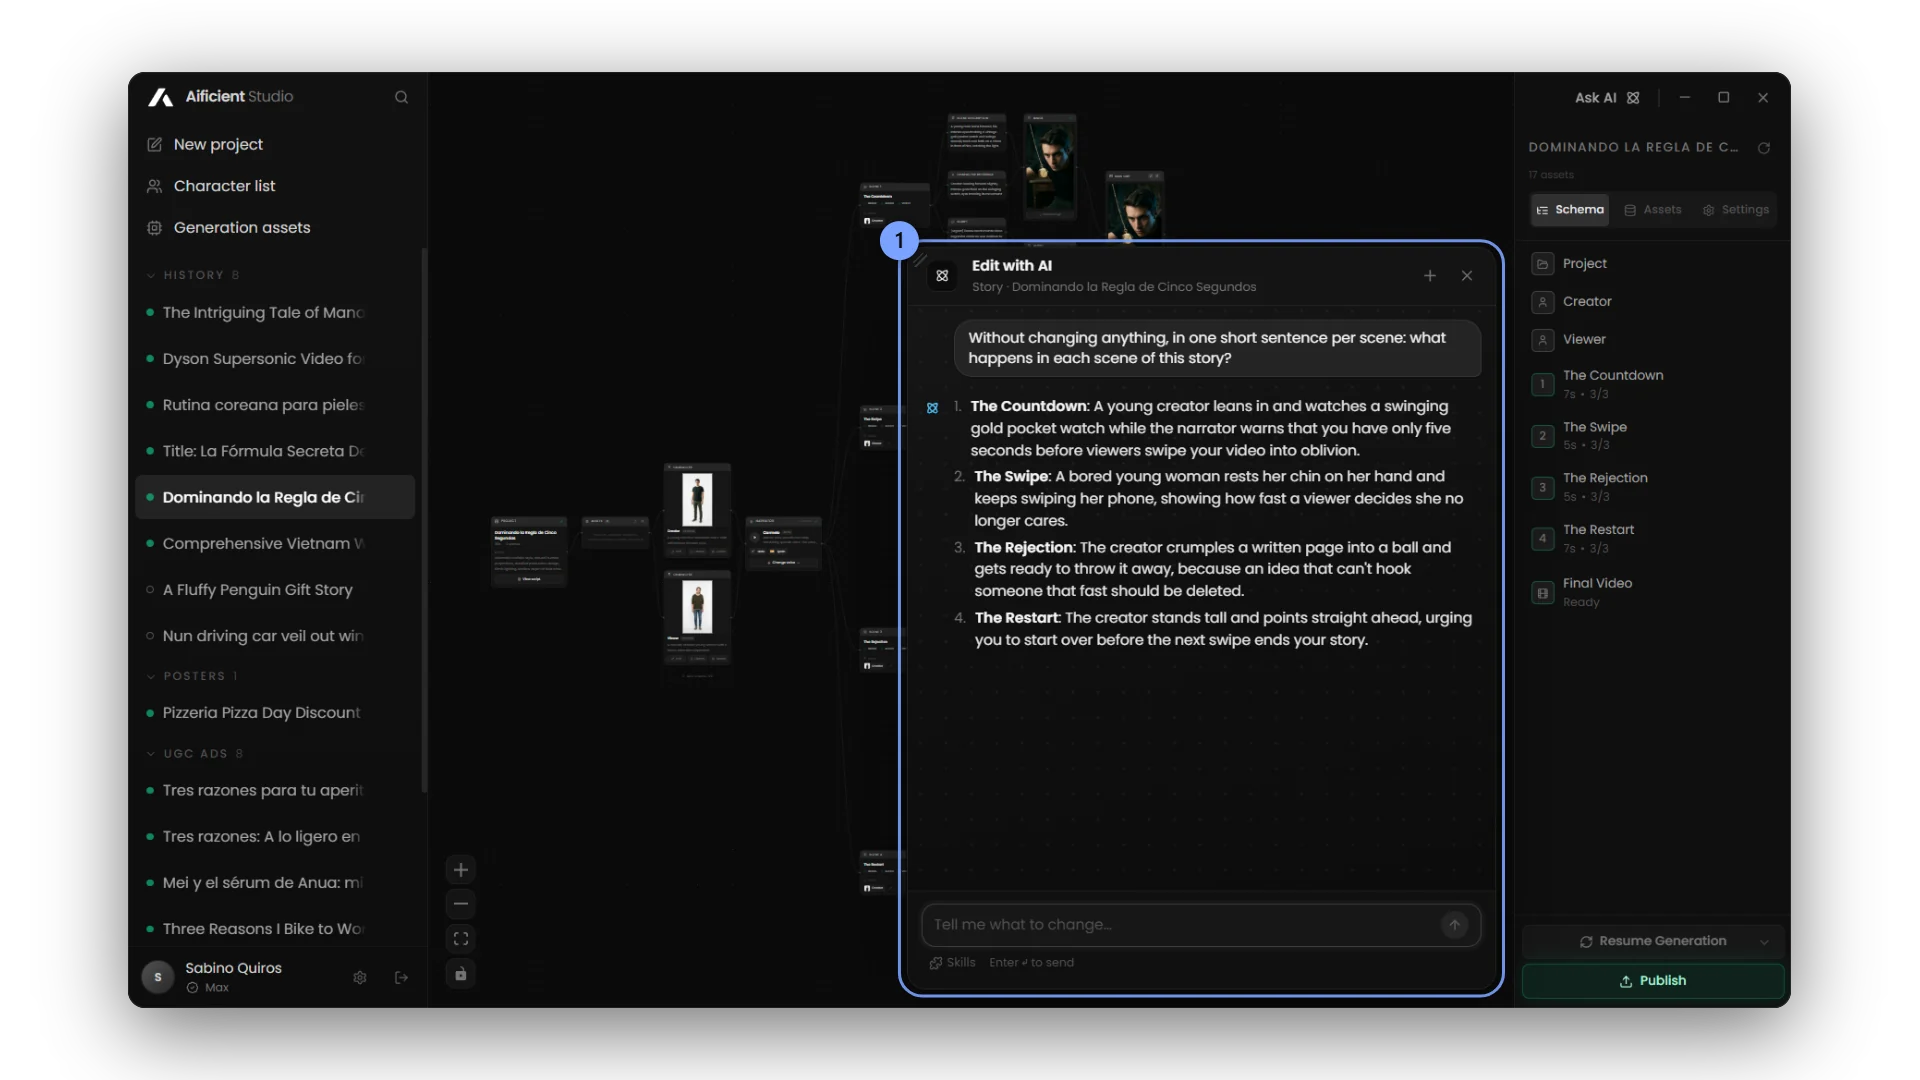This screenshot has width=1920, height=1080.
Task: Select the Creator schema item
Action: tap(1654, 302)
